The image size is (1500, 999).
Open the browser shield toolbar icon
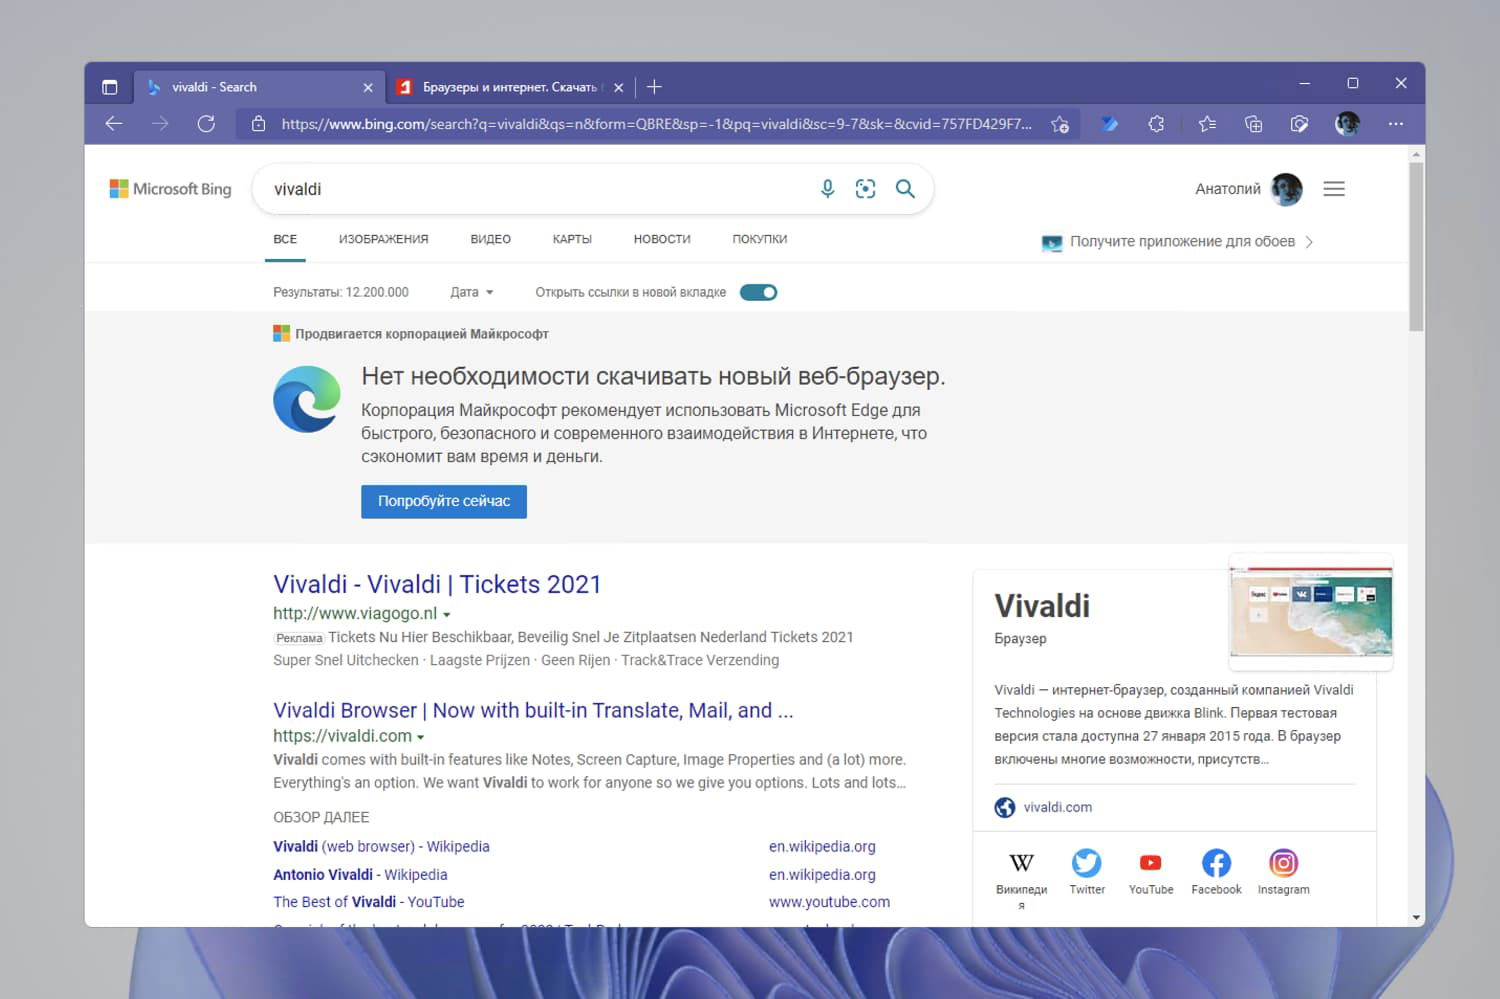(x=1299, y=124)
